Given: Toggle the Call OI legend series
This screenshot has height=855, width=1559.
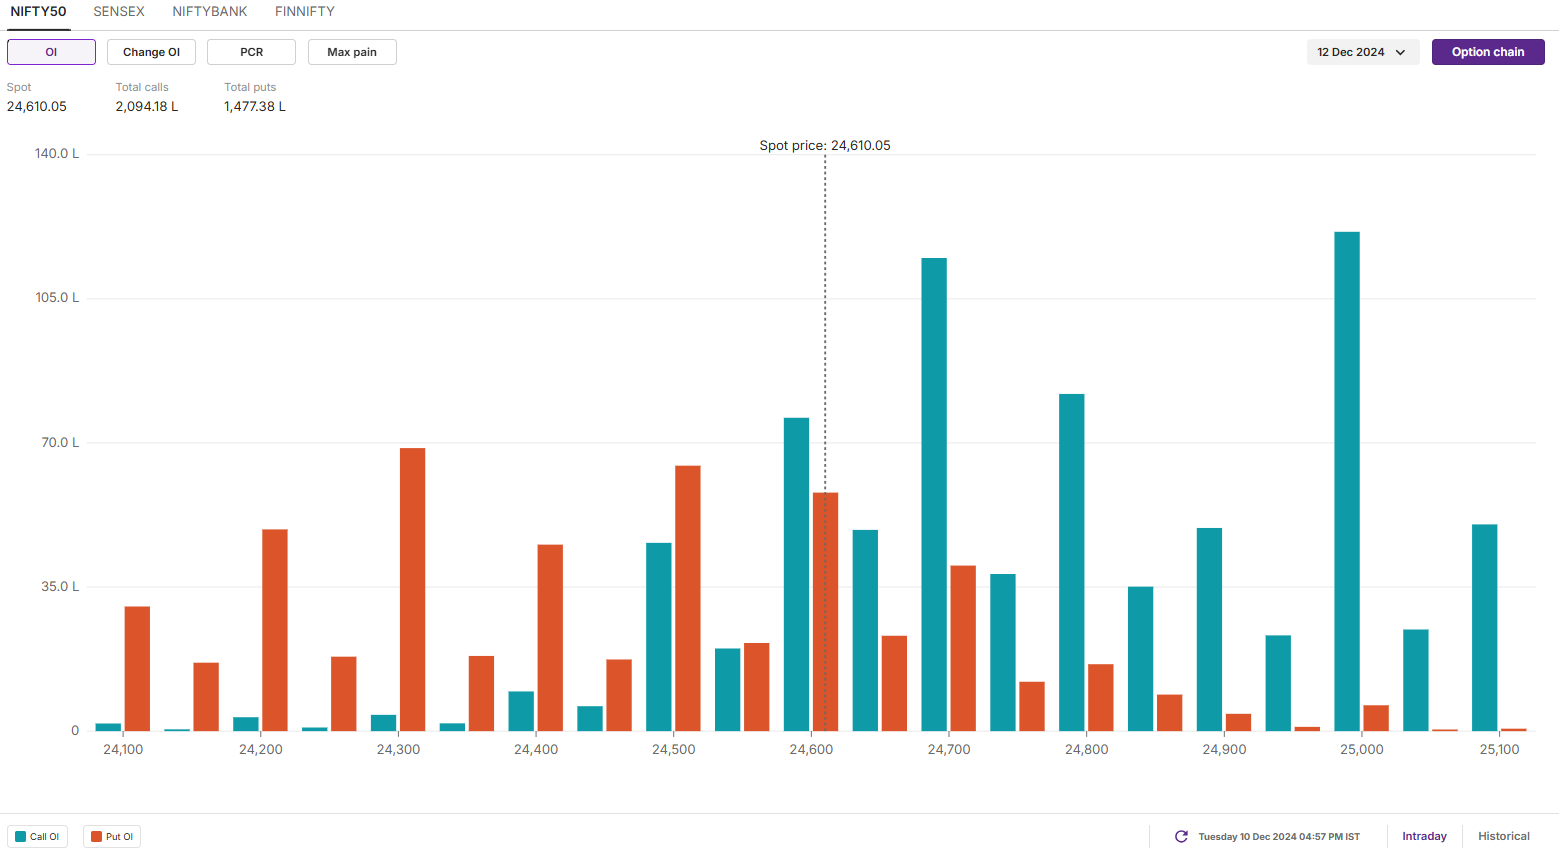Looking at the screenshot, I should (38, 837).
